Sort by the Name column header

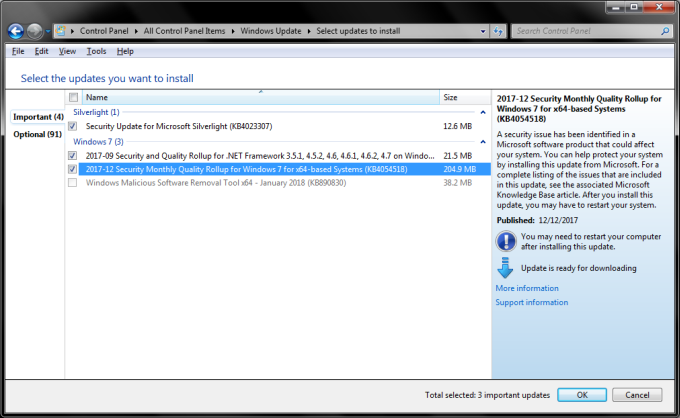(261, 97)
